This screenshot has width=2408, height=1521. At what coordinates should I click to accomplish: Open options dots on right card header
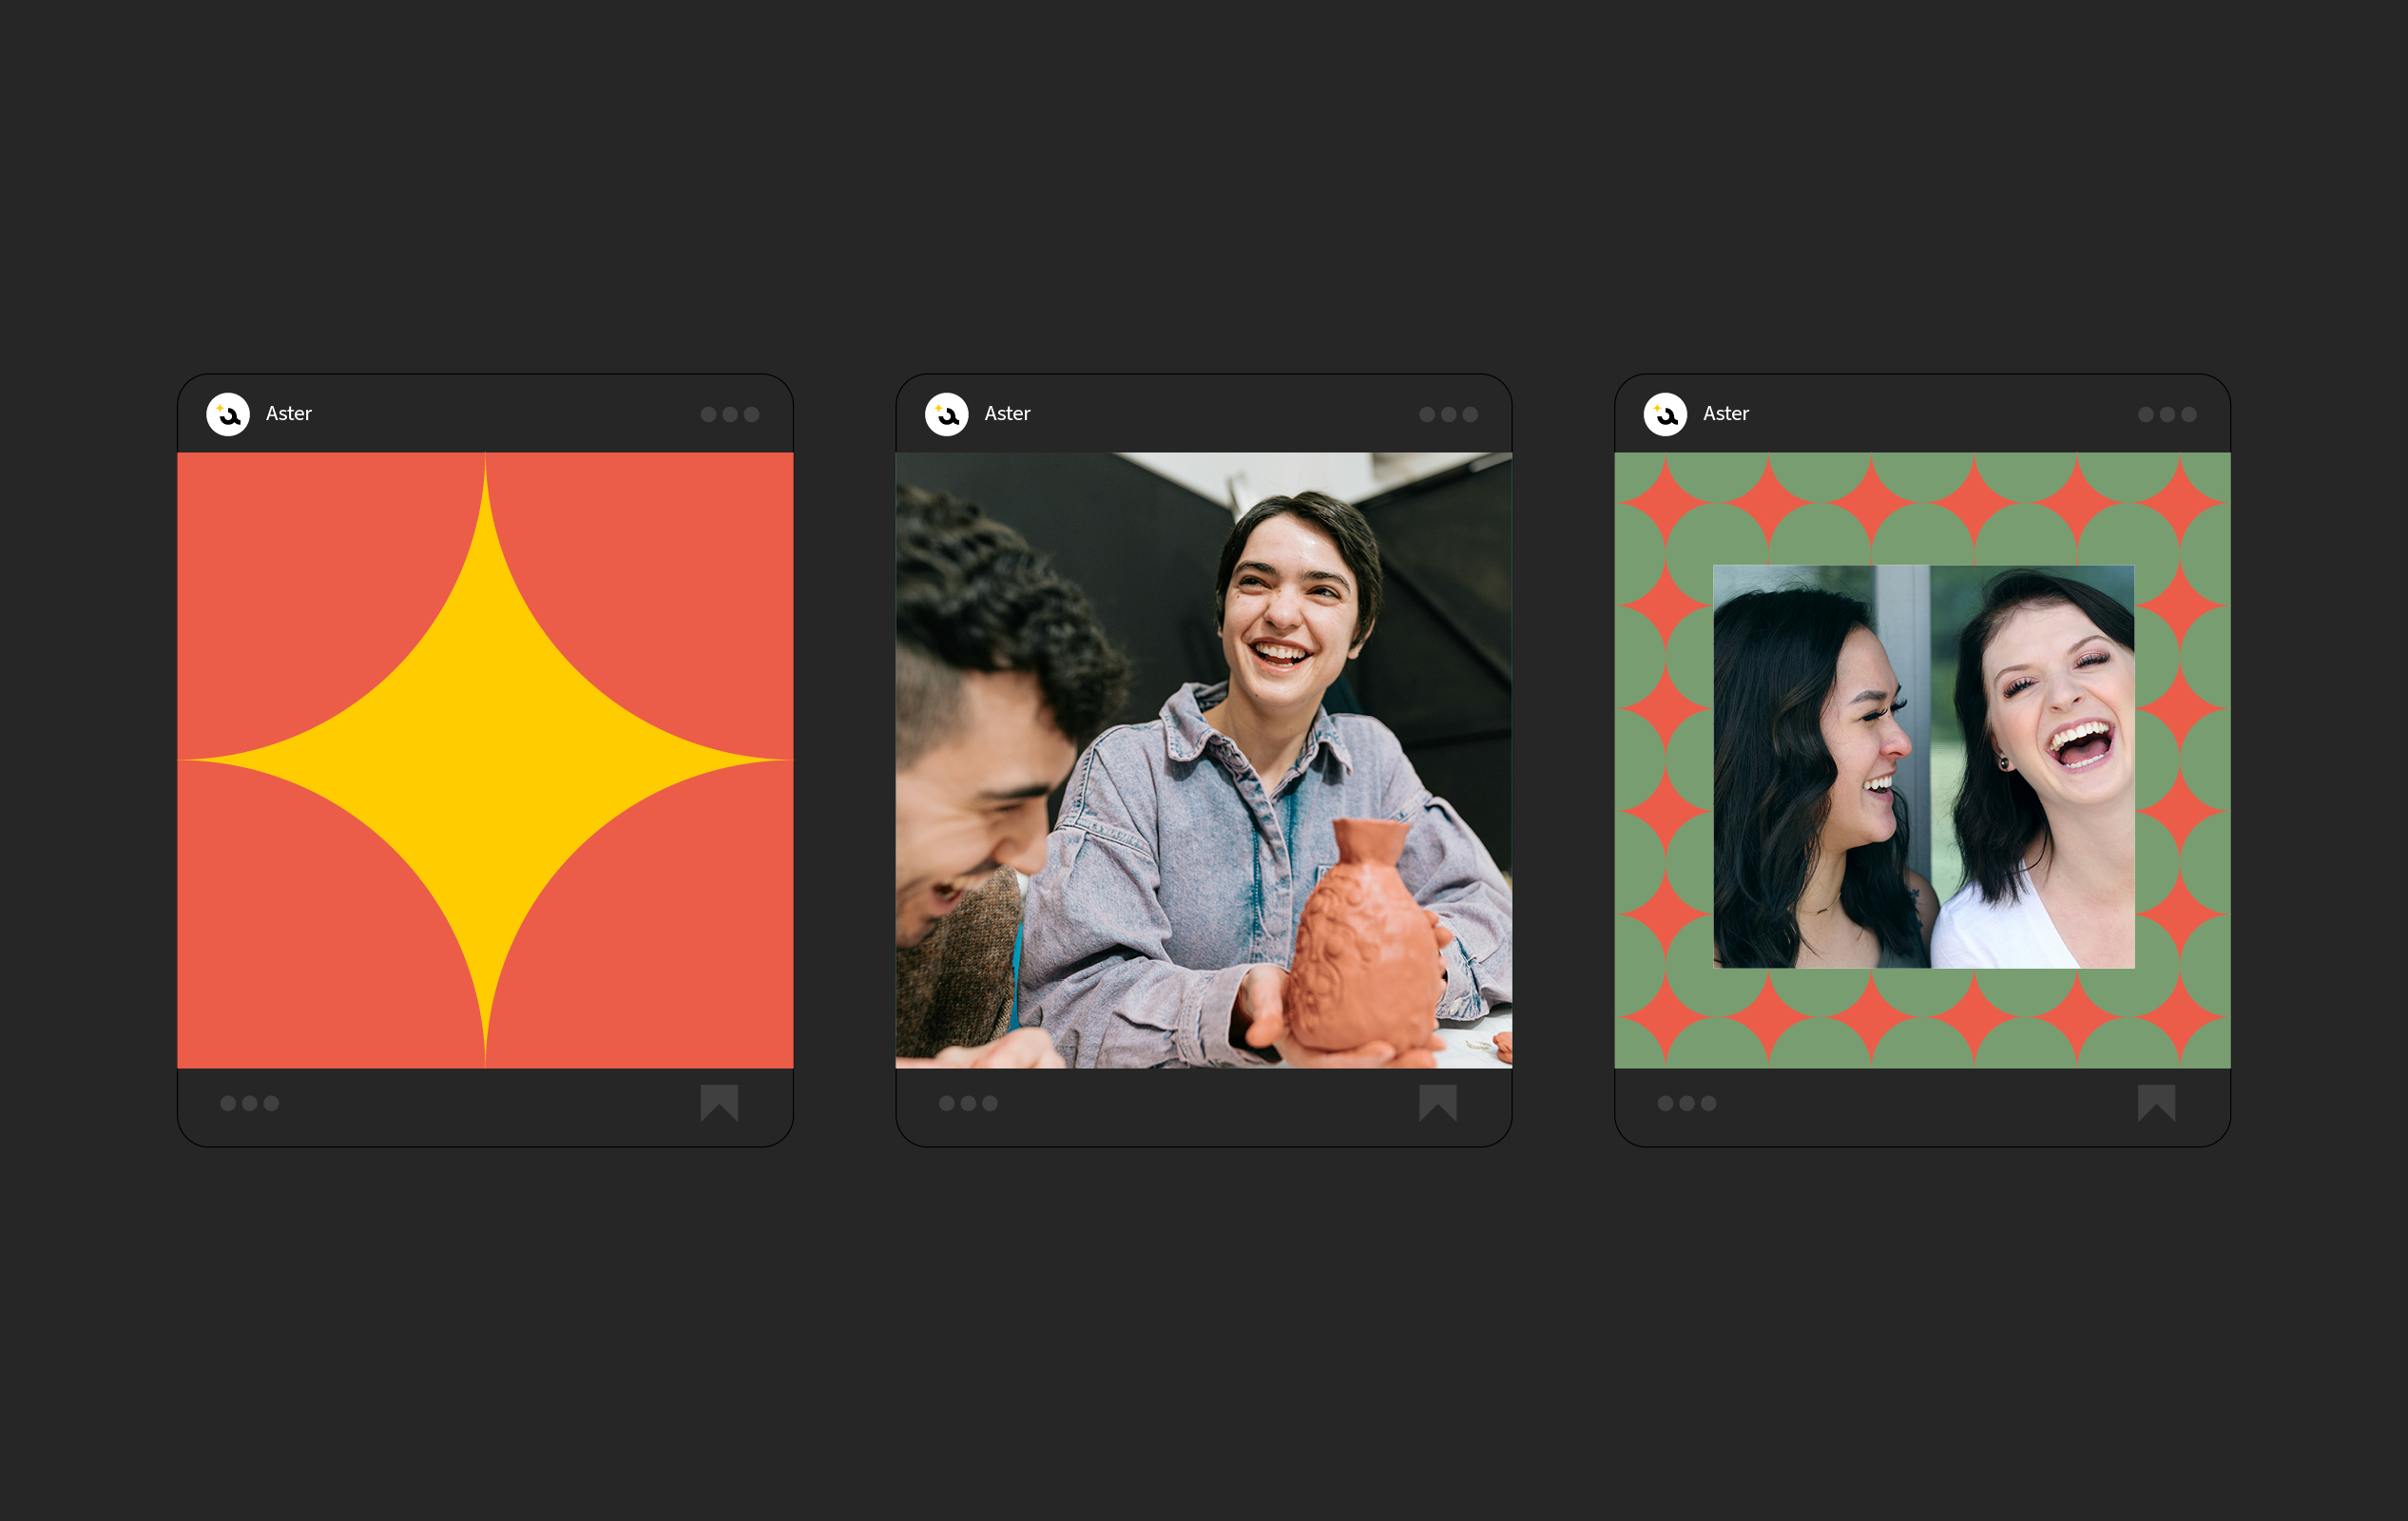click(2167, 414)
